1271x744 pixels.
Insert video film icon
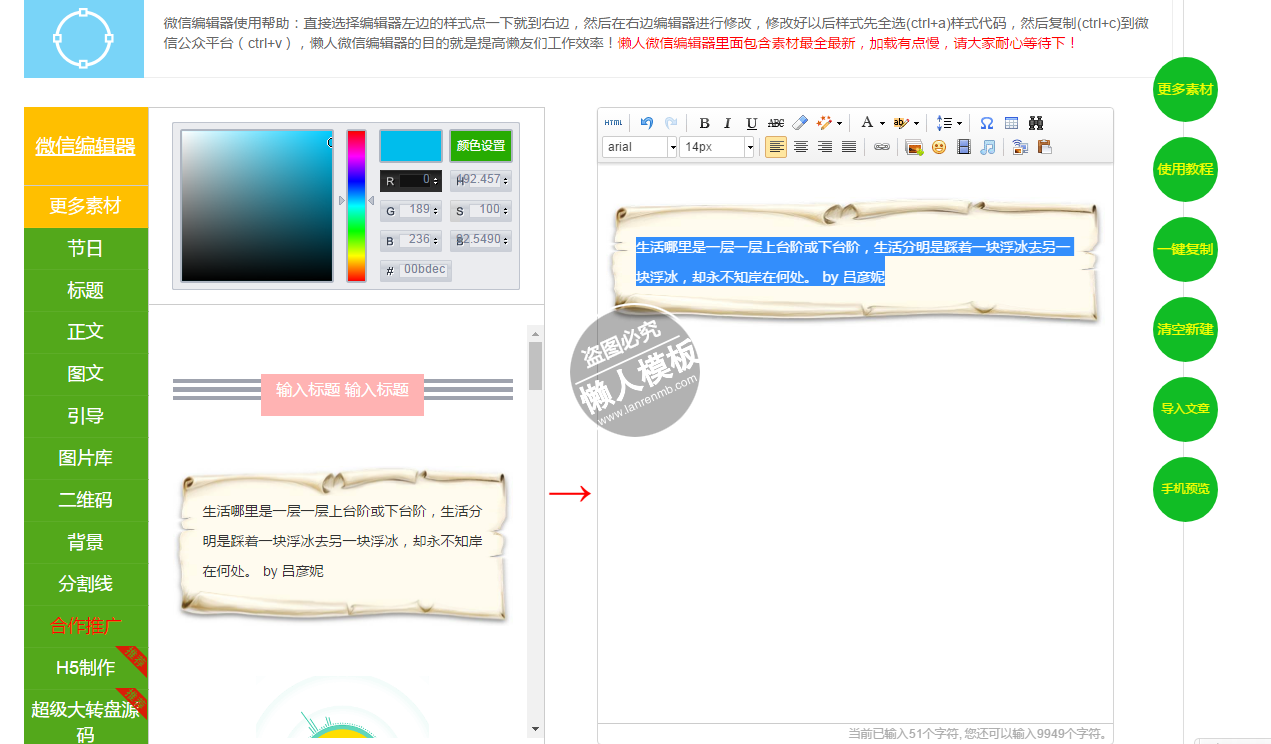click(x=964, y=147)
